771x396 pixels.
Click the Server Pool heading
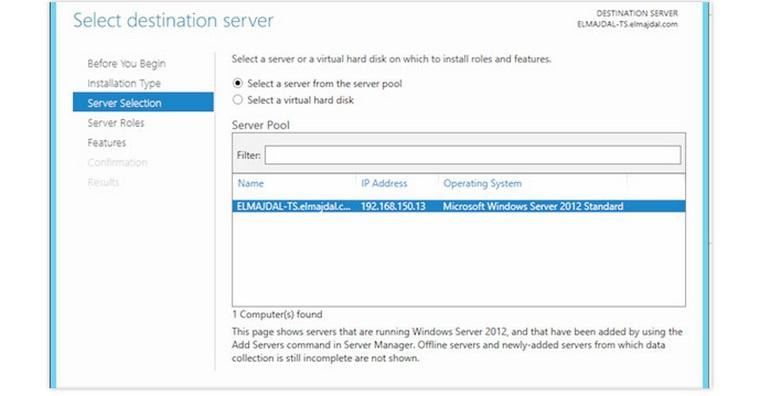pos(261,125)
